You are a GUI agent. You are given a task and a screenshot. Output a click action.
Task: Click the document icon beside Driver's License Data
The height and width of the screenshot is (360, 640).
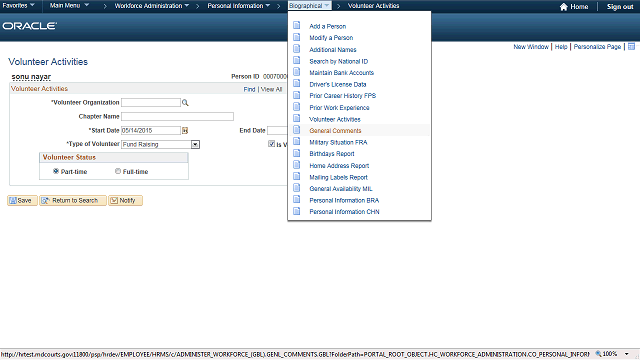tap(297, 83)
